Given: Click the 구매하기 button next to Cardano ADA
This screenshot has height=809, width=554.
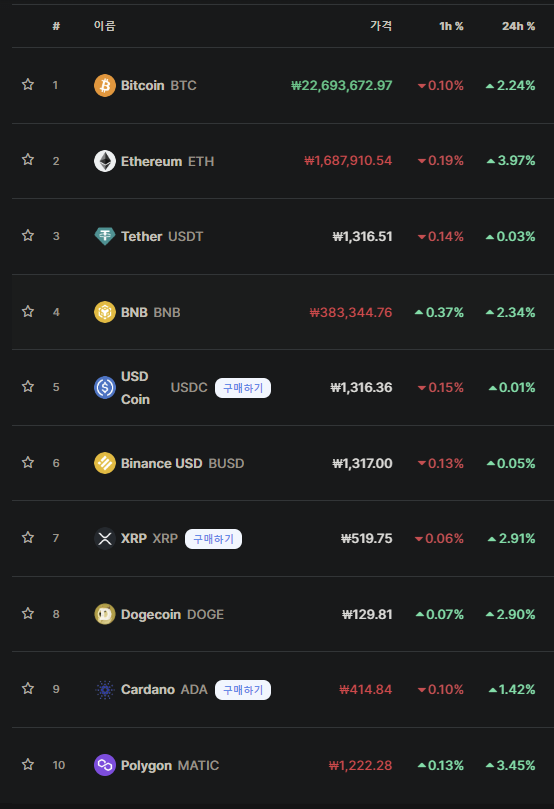Looking at the screenshot, I should [243, 690].
